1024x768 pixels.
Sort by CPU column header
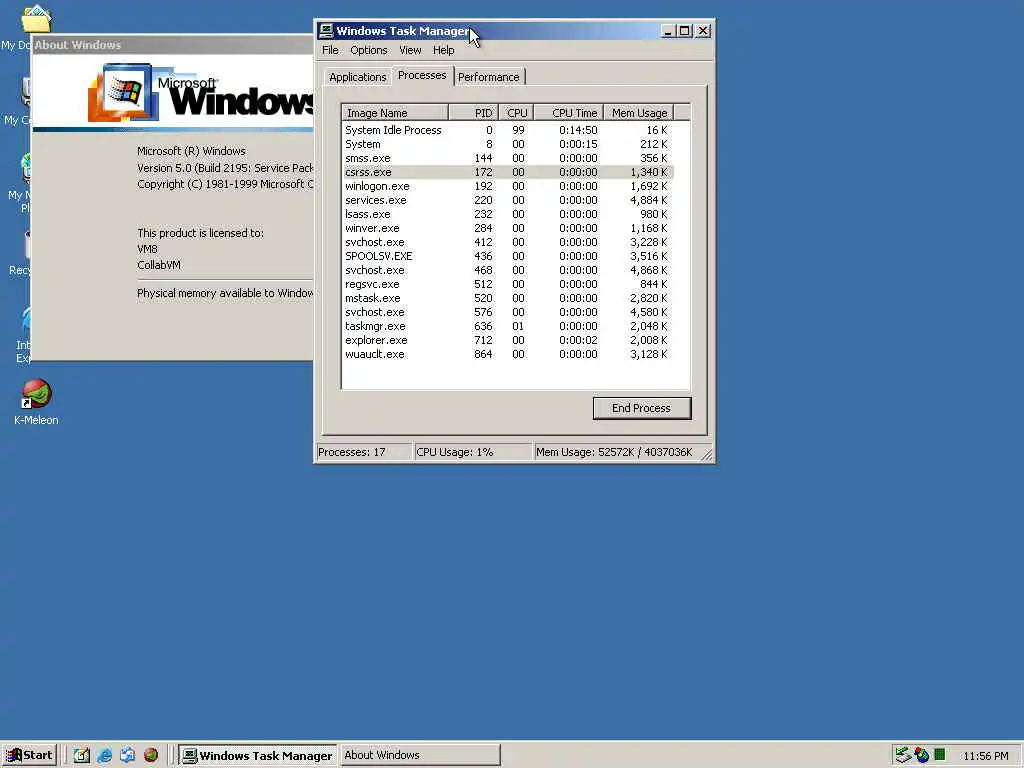517,113
